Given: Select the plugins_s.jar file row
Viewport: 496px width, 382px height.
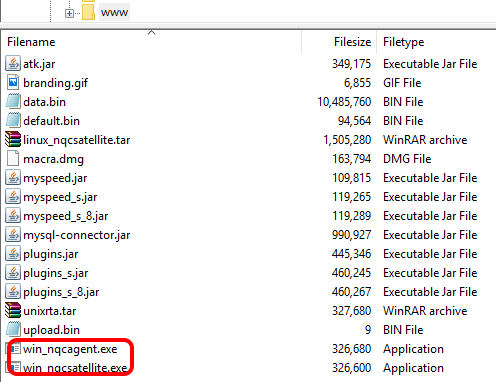Looking at the screenshot, I should coord(248,273).
